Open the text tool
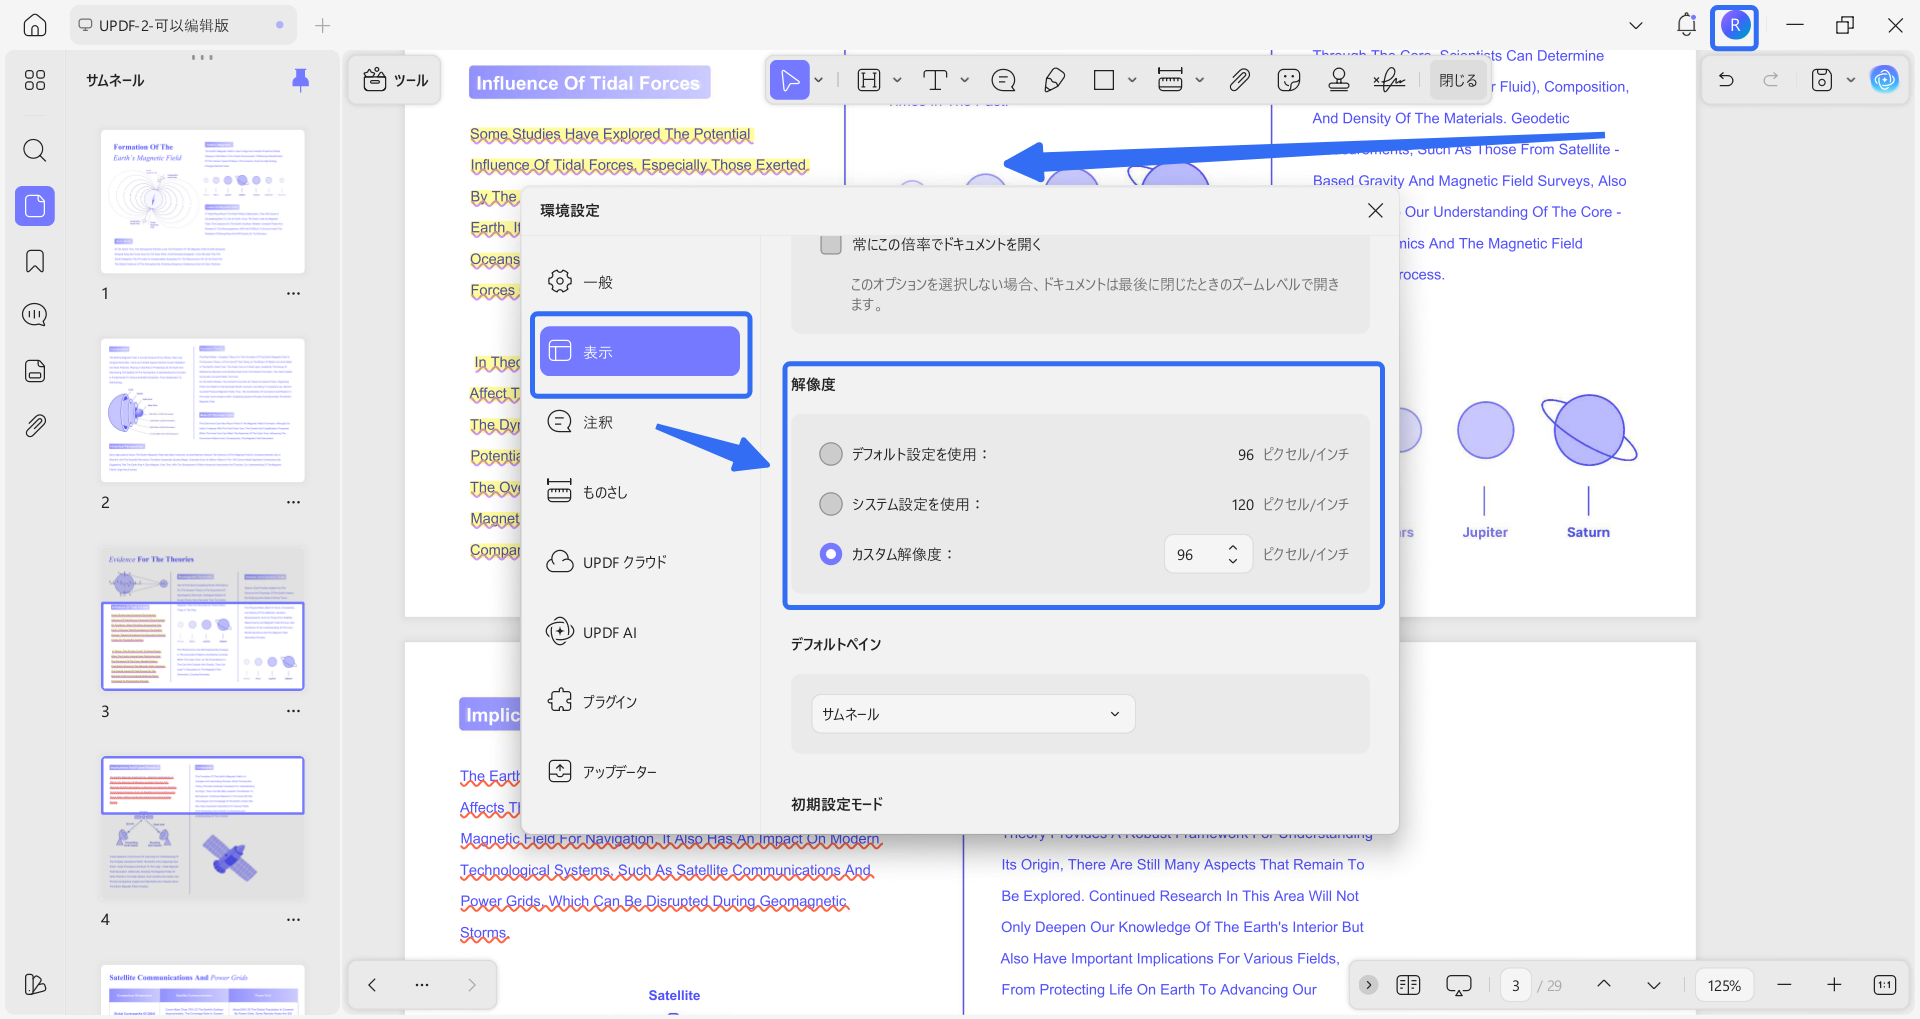The width and height of the screenshot is (1920, 1019). pos(937,79)
